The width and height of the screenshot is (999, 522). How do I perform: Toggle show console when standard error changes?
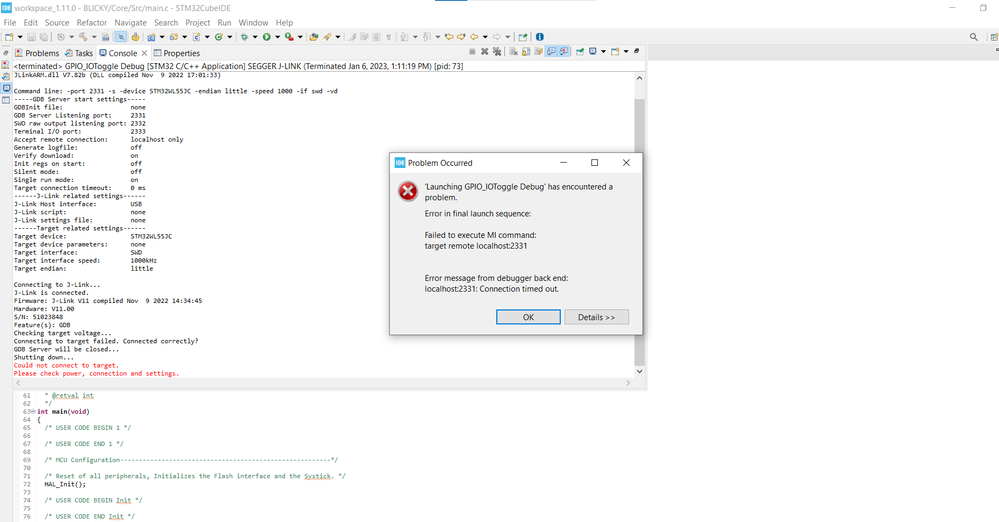(x=564, y=52)
